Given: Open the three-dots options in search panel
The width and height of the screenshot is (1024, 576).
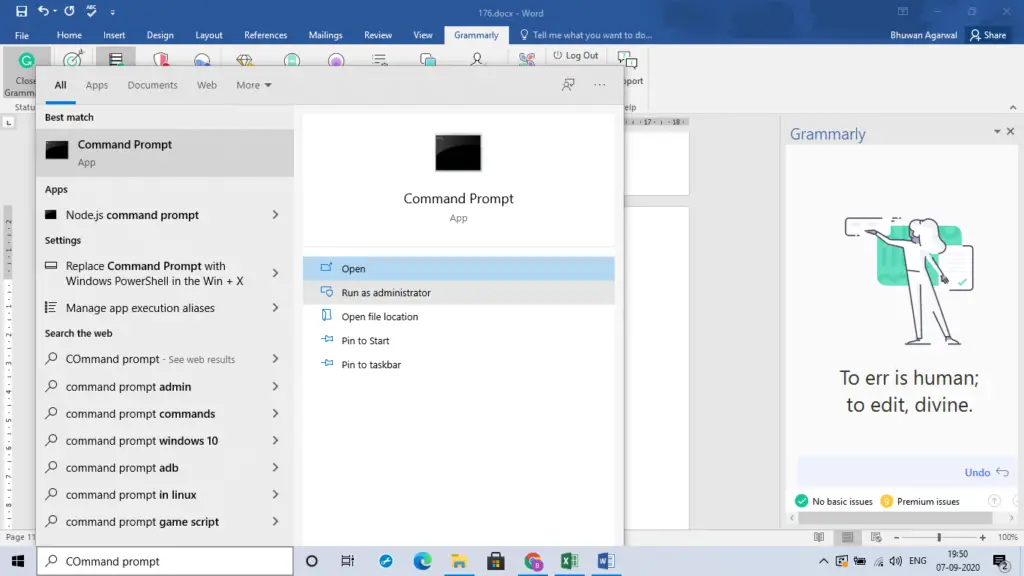Looking at the screenshot, I should tap(600, 85).
